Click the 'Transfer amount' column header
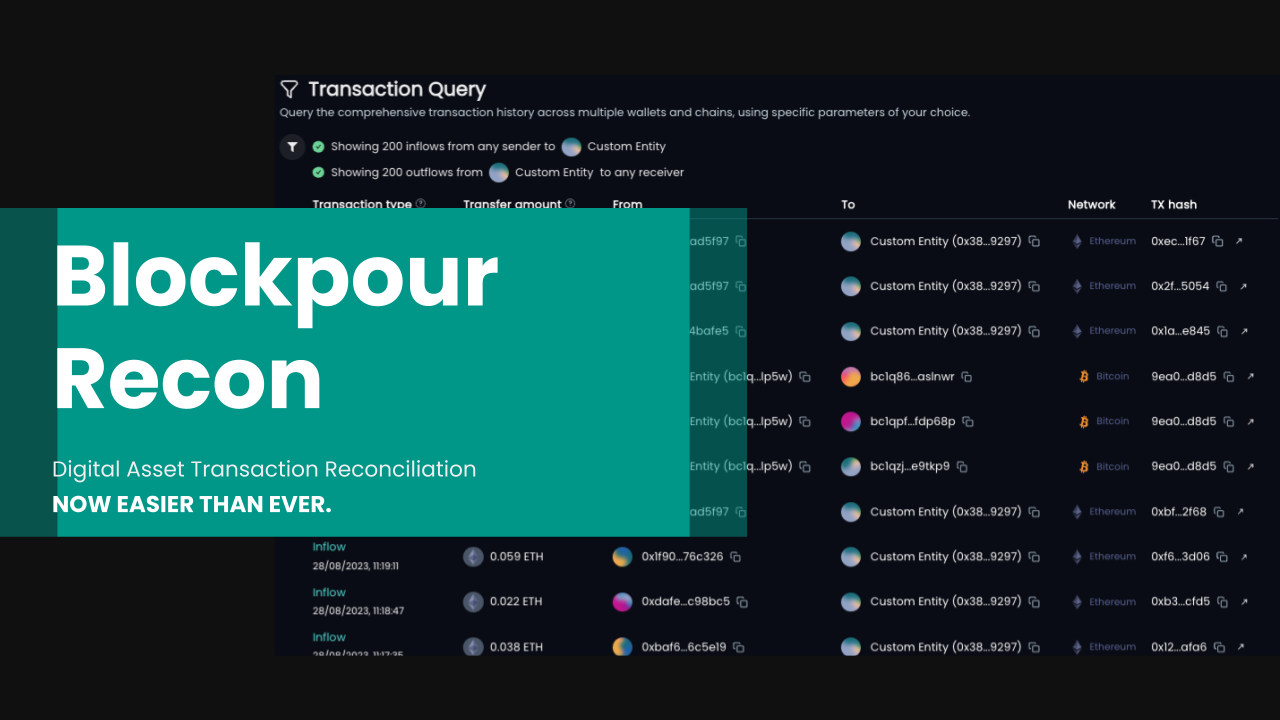This screenshot has width=1280, height=720. (512, 203)
